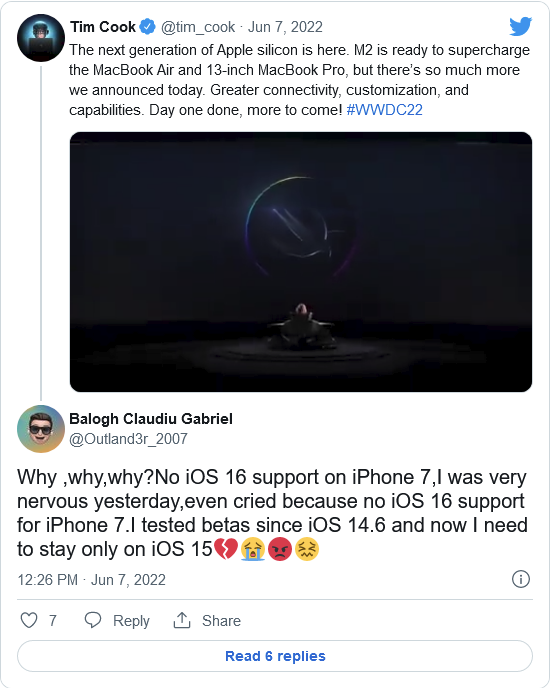
Task: Click Tim Cook's verified badge
Action: pos(147,27)
